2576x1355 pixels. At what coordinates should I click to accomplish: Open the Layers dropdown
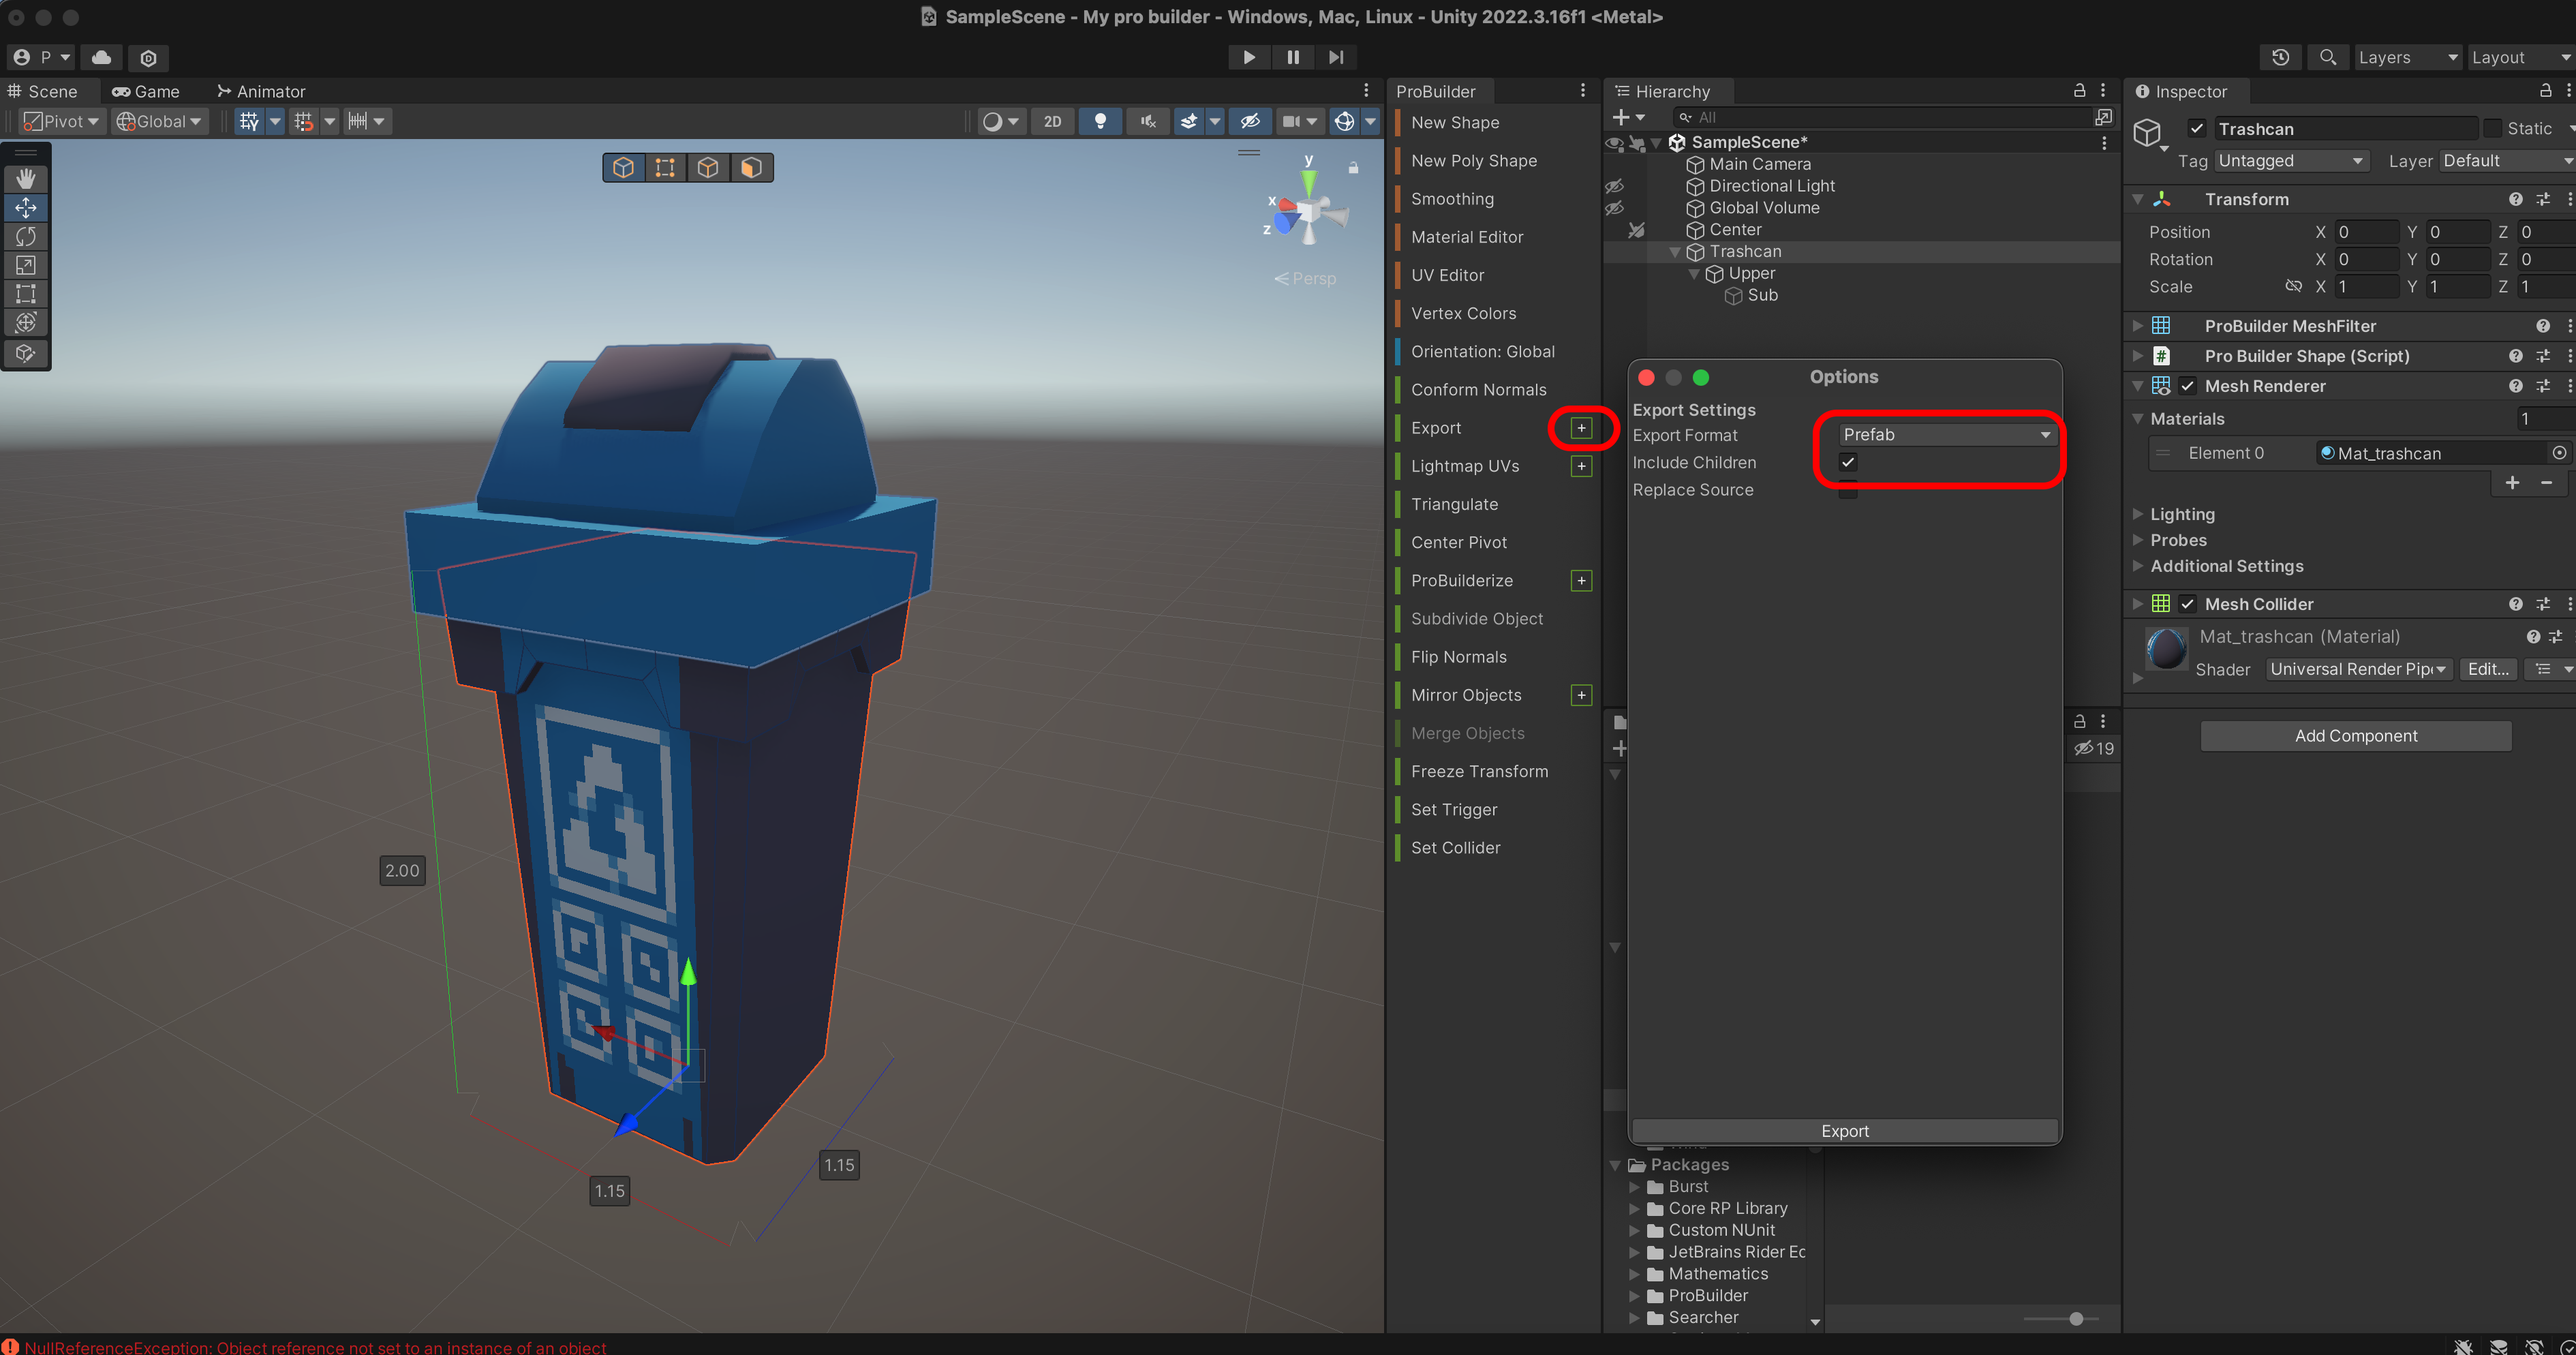[2406, 57]
